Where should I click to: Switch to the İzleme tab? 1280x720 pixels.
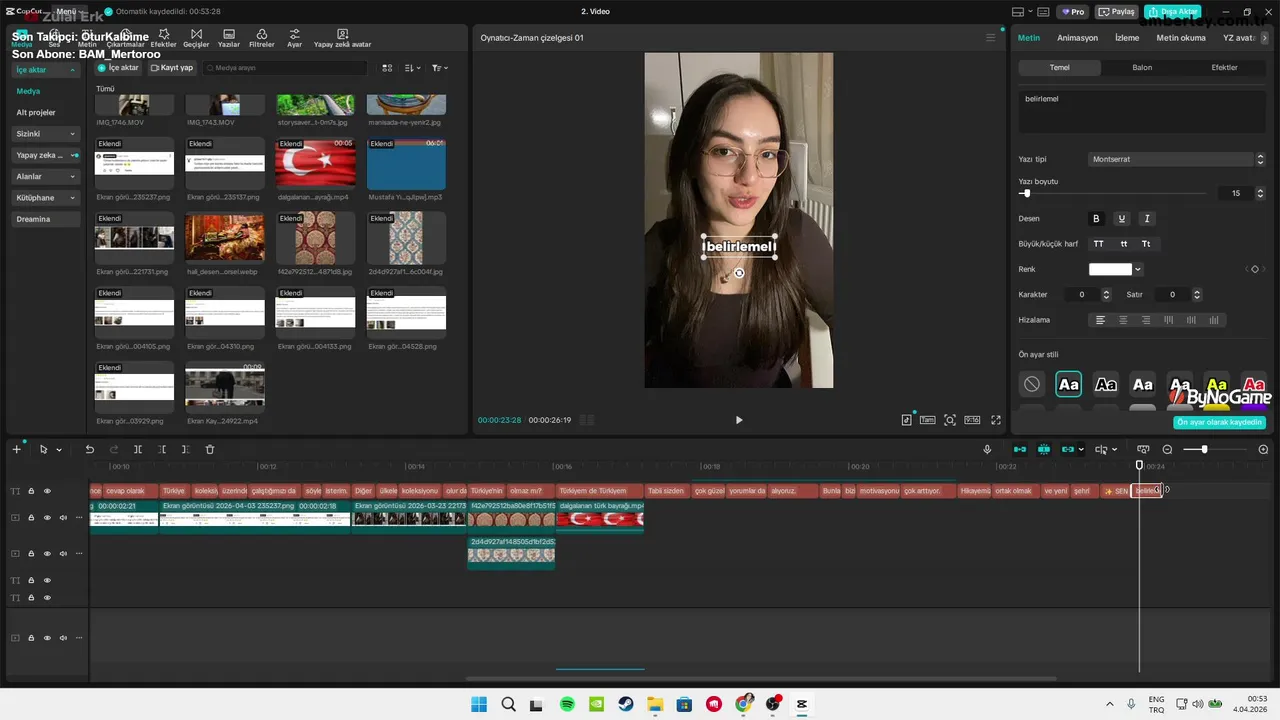click(1127, 38)
